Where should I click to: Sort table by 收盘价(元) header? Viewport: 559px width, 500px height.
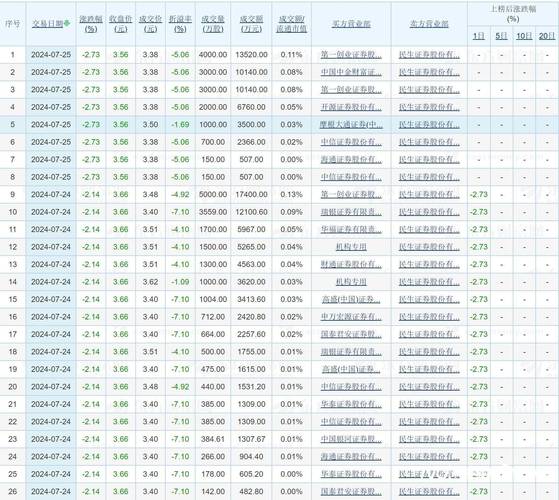tap(120, 24)
